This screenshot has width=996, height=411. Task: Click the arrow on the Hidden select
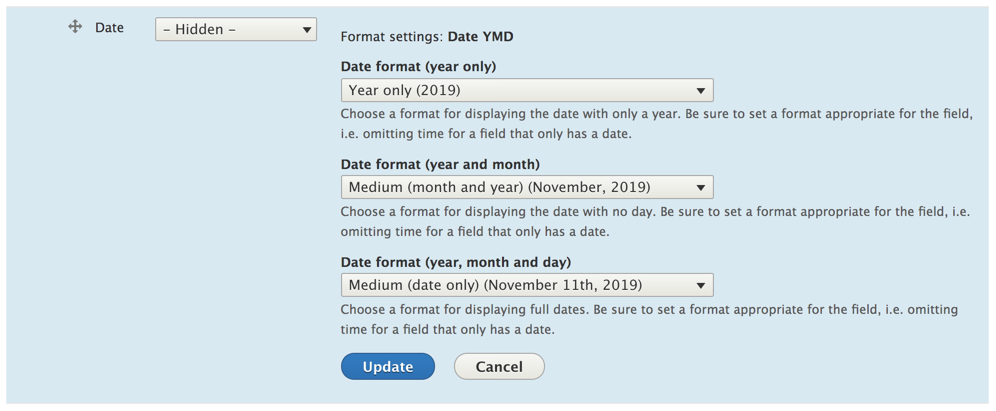[x=307, y=30]
